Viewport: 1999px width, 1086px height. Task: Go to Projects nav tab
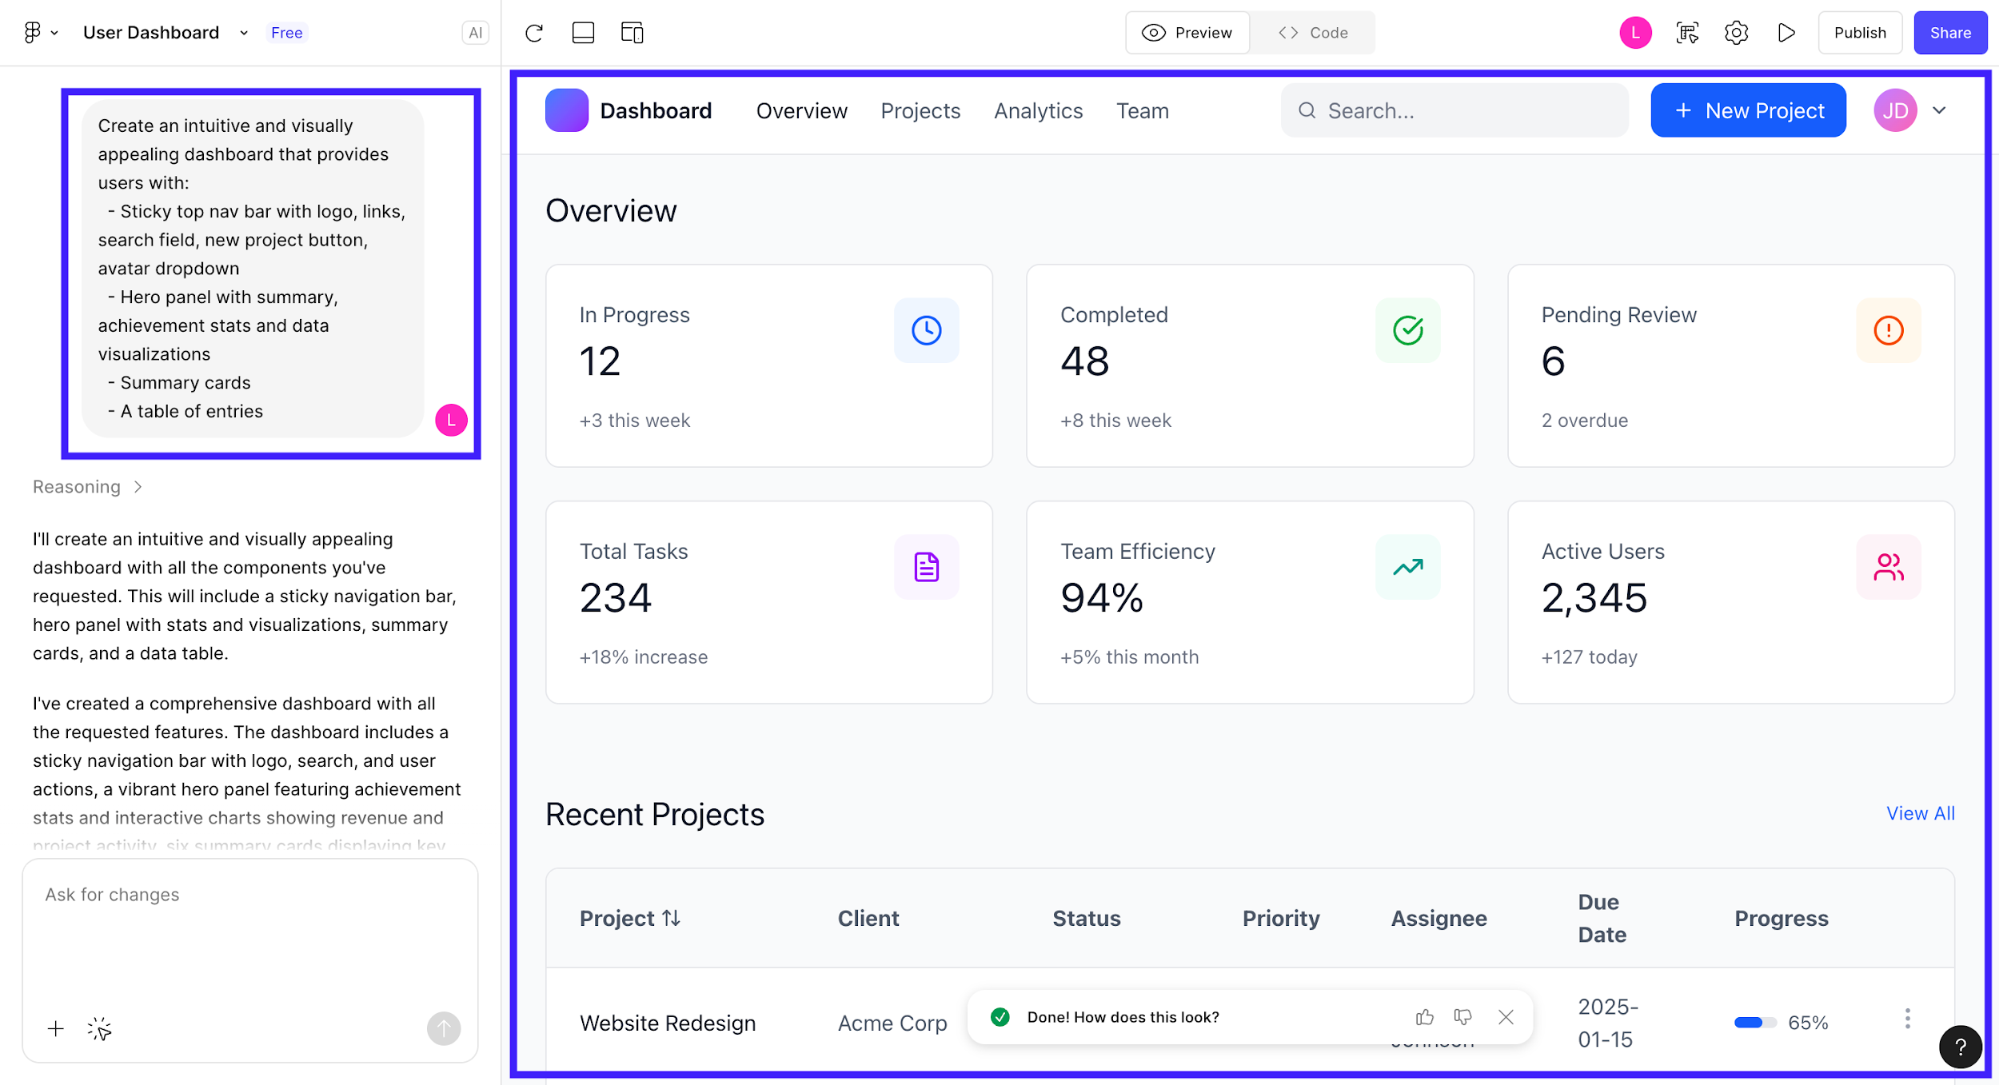pyautogui.click(x=920, y=111)
